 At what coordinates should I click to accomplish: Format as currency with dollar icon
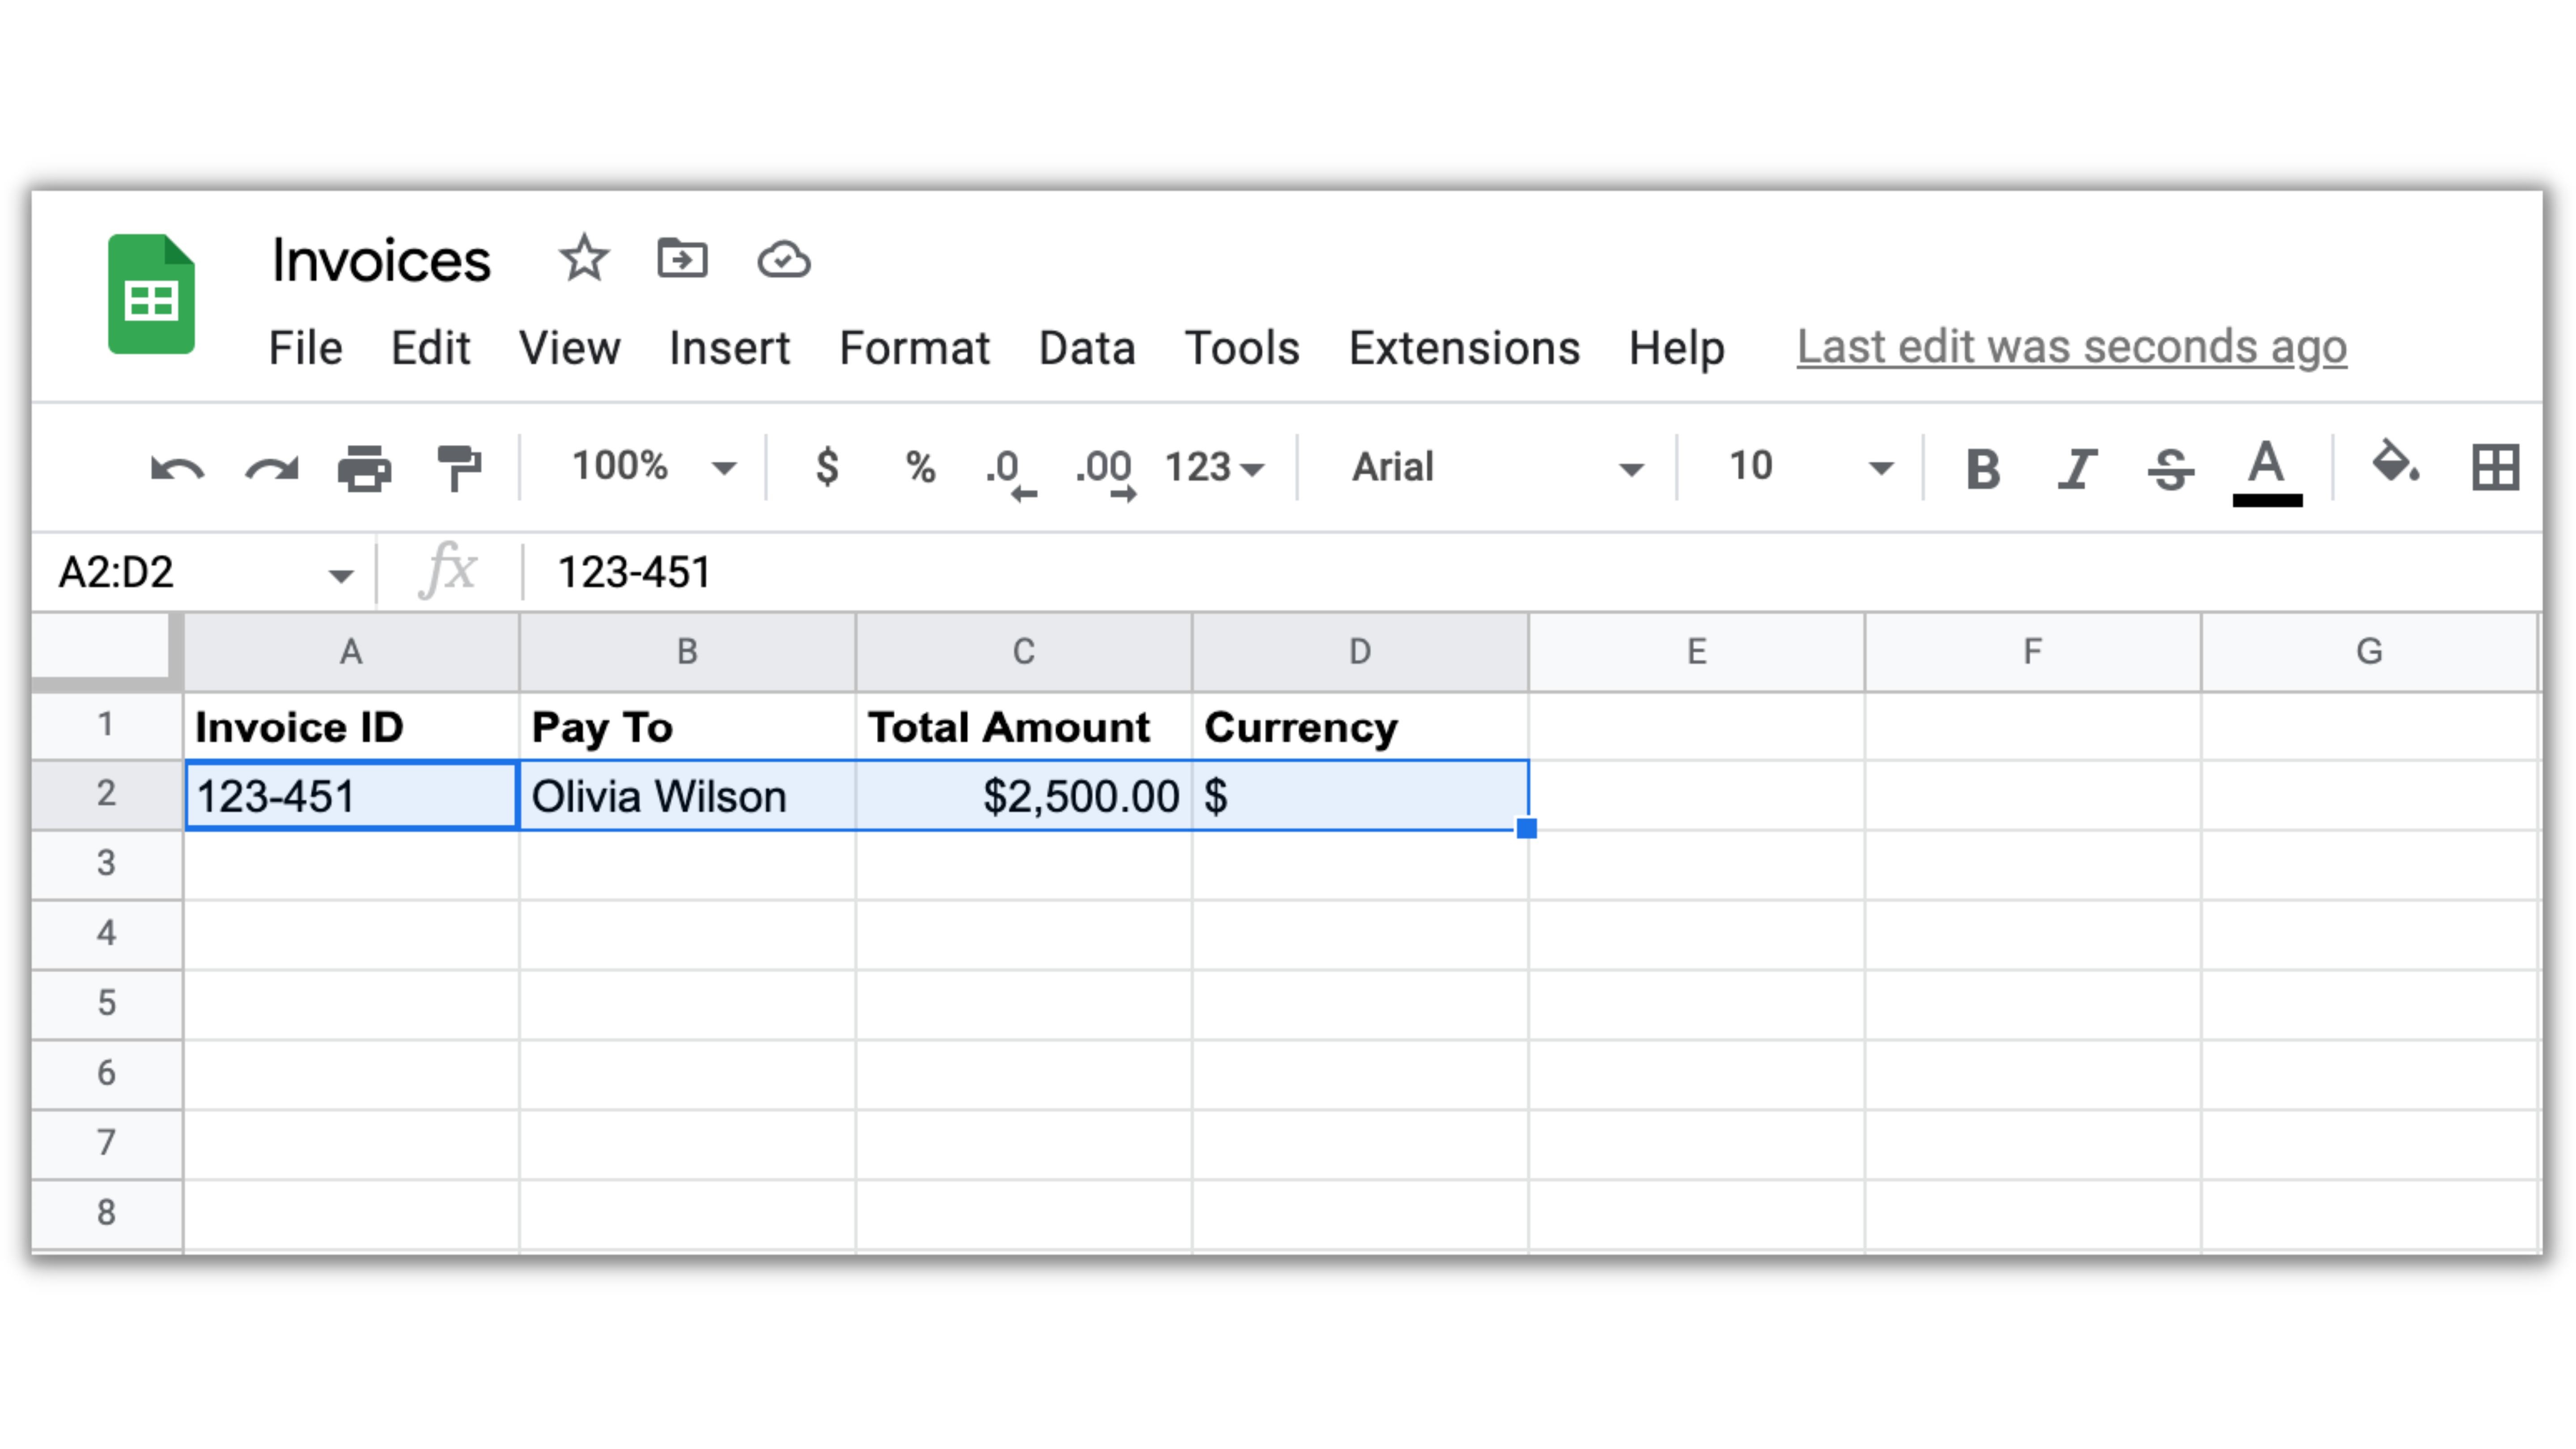point(827,467)
